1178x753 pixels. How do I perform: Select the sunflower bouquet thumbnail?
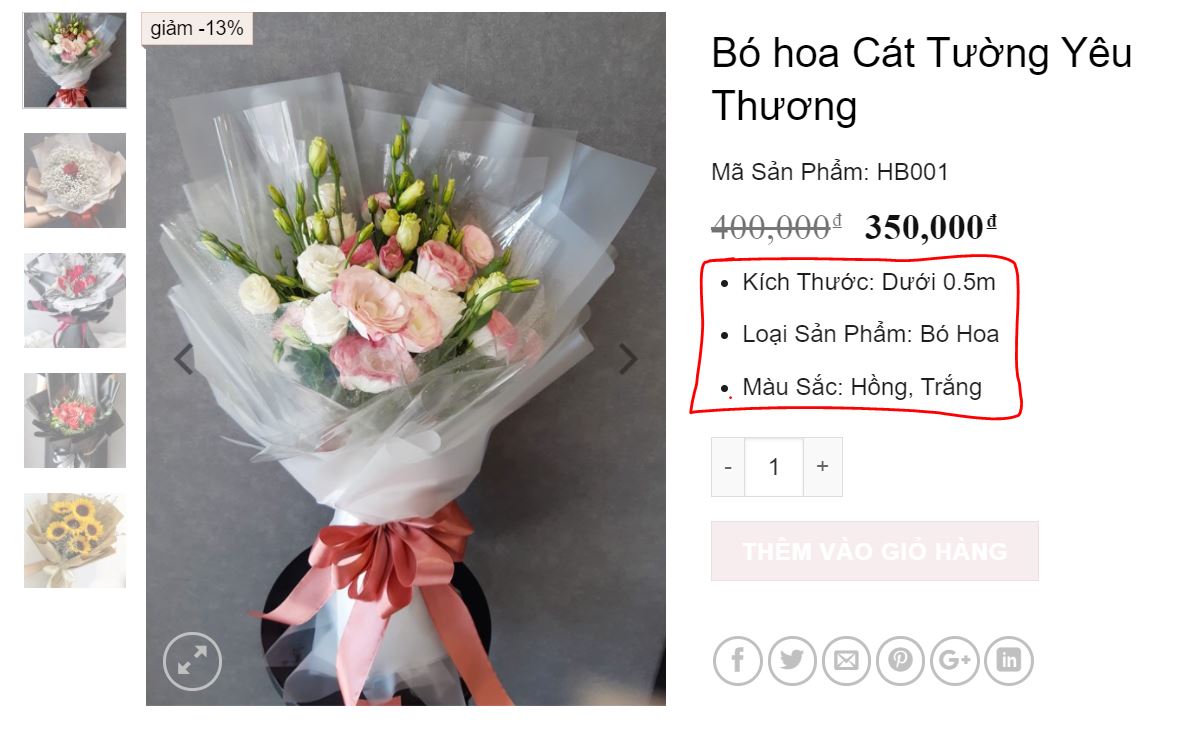click(74, 540)
